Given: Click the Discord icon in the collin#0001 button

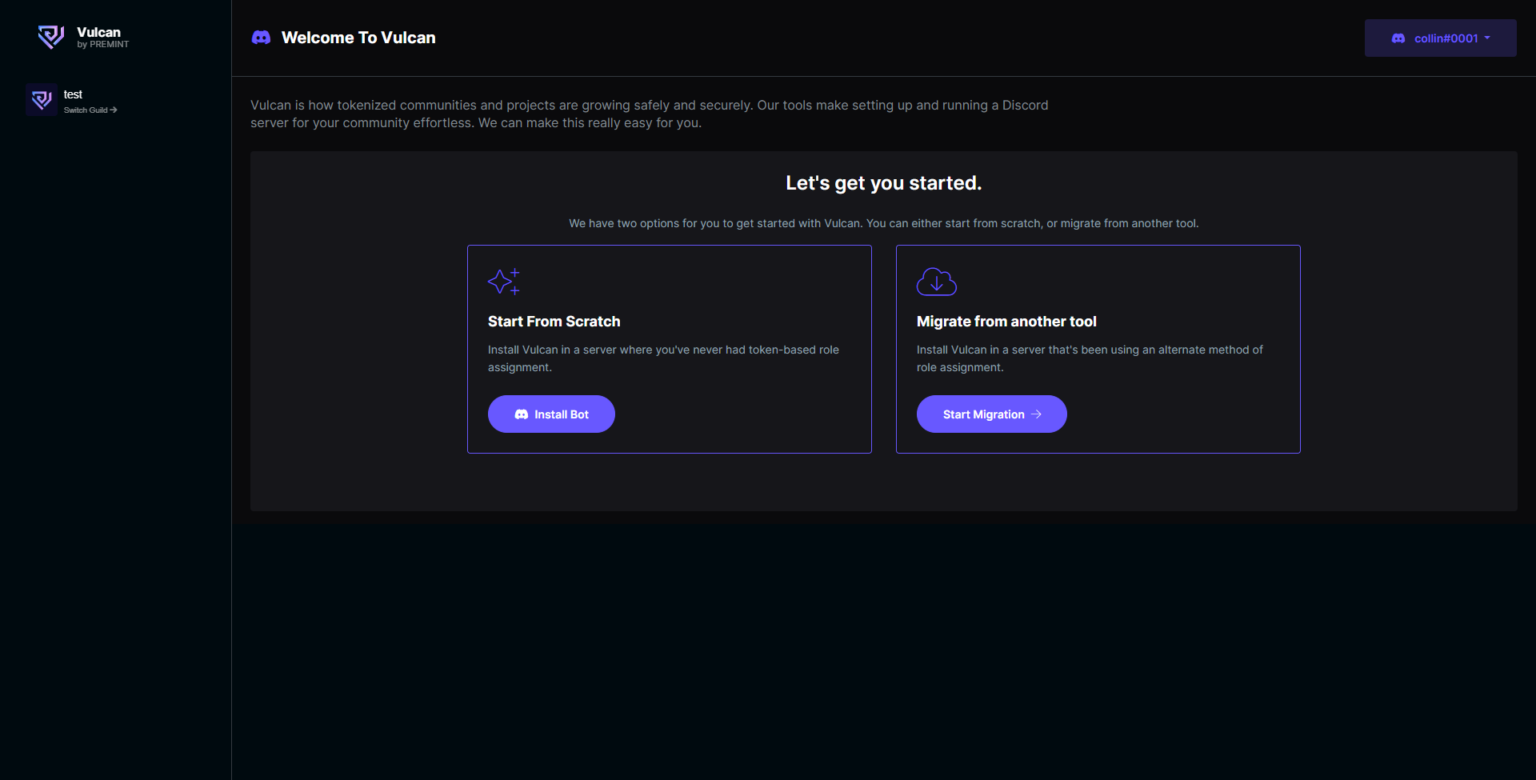Looking at the screenshot, I should point(1398,37).
